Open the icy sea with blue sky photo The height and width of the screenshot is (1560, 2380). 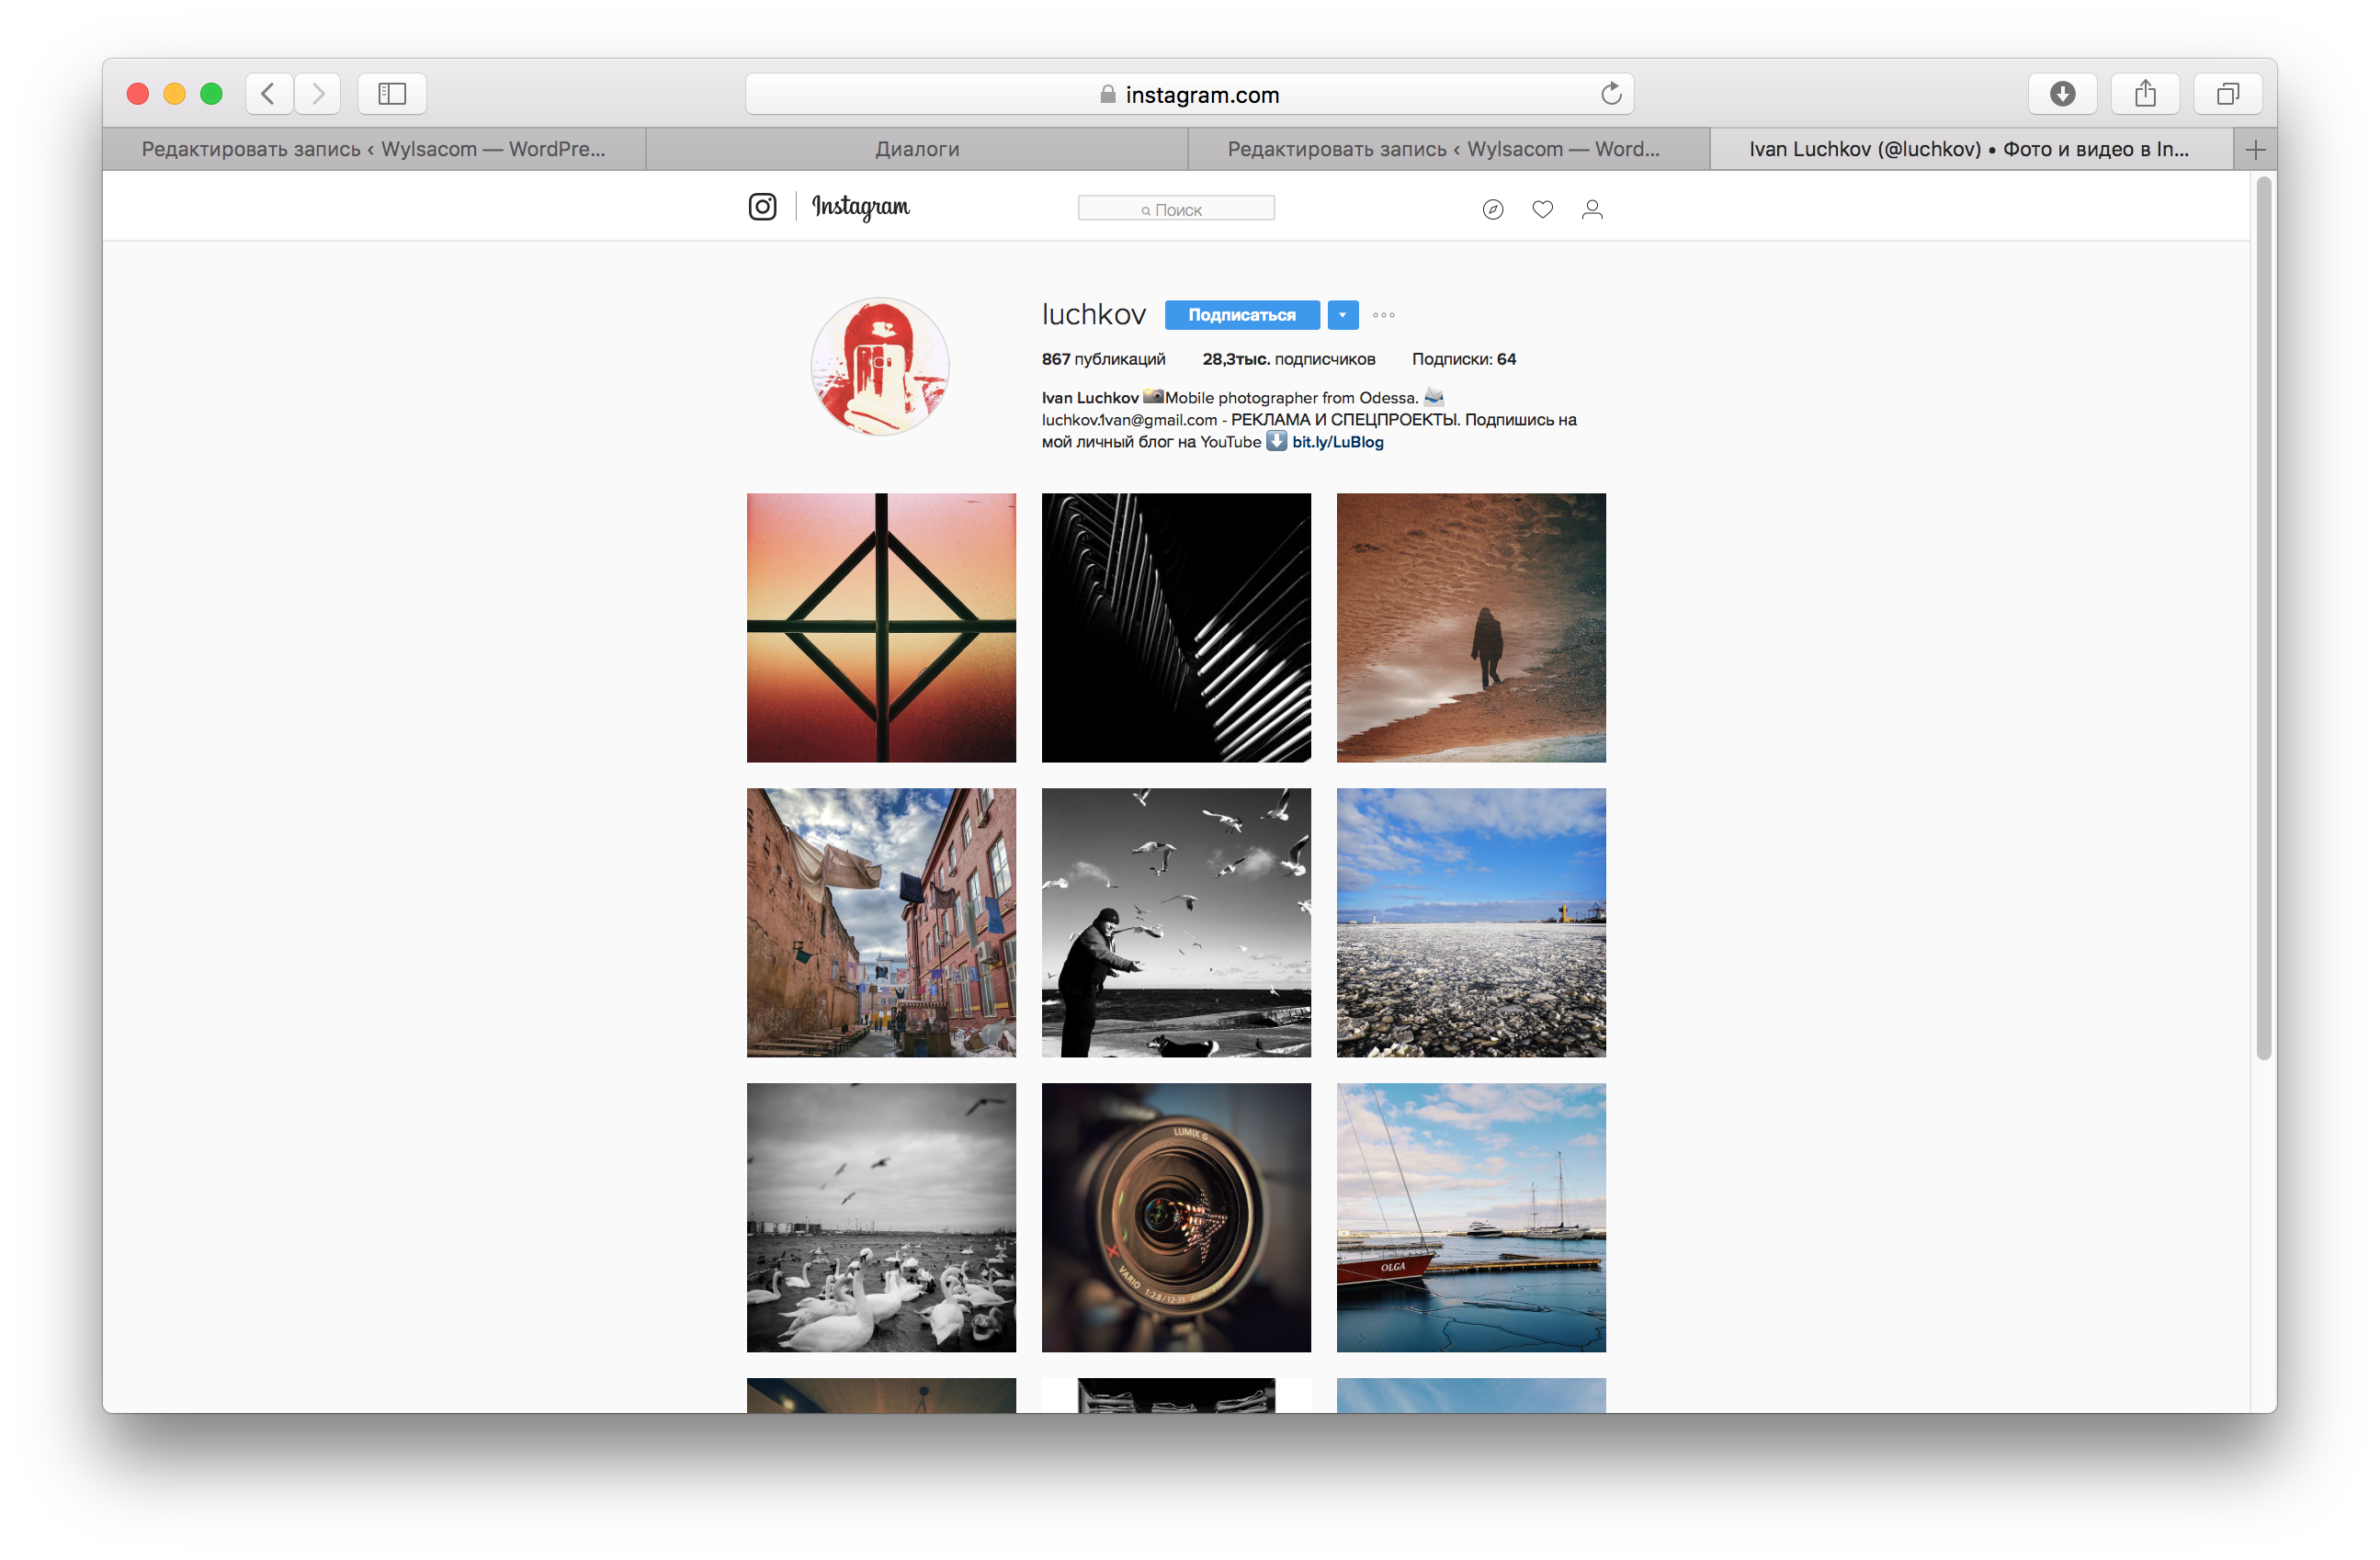coord(1471,923)
